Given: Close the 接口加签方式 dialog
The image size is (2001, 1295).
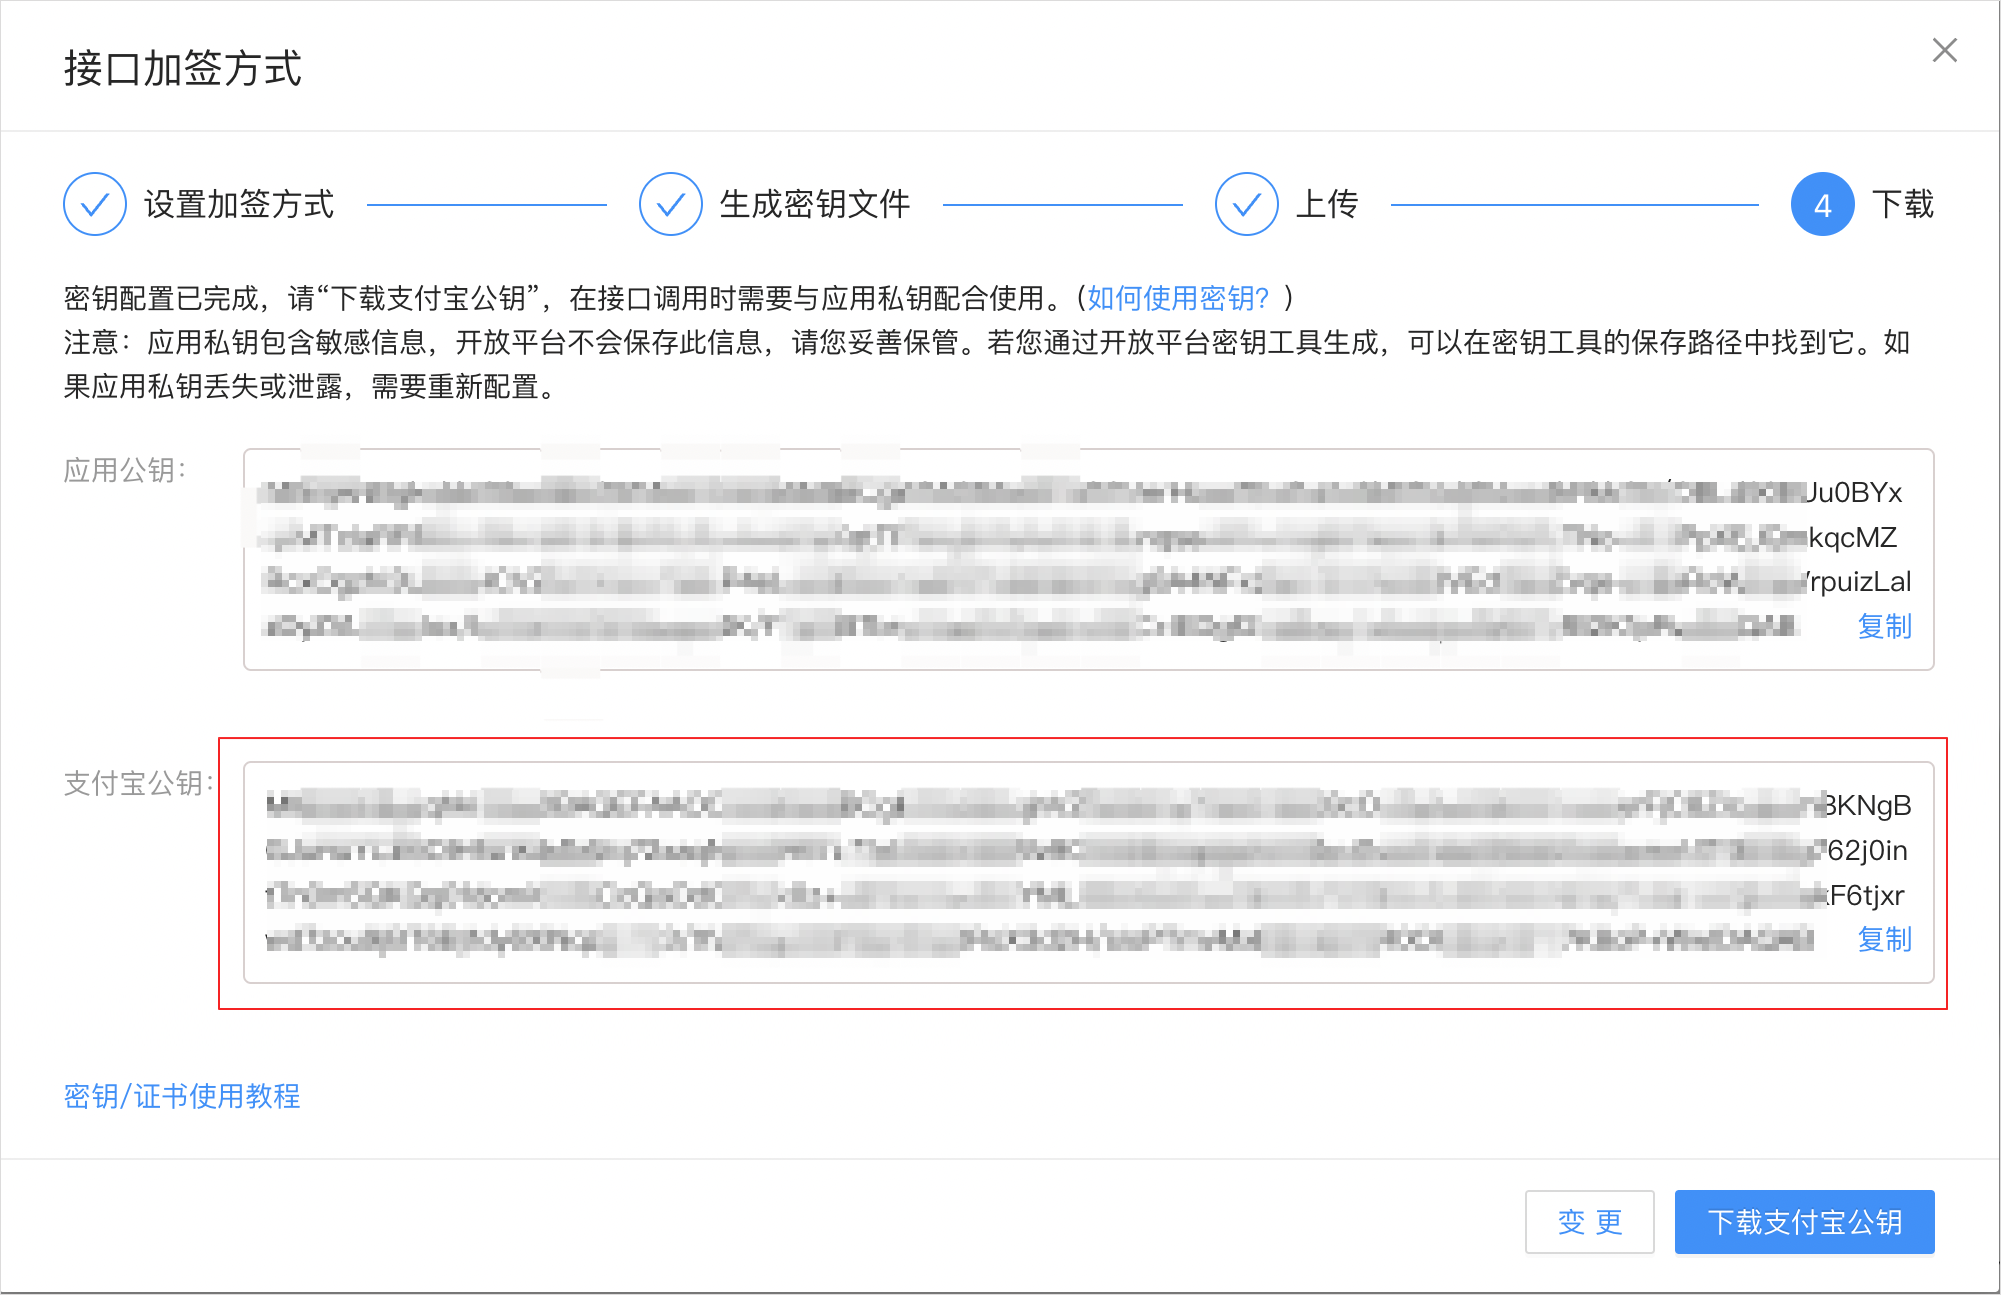Looking at the screenshot, I should click(1944, 50).
